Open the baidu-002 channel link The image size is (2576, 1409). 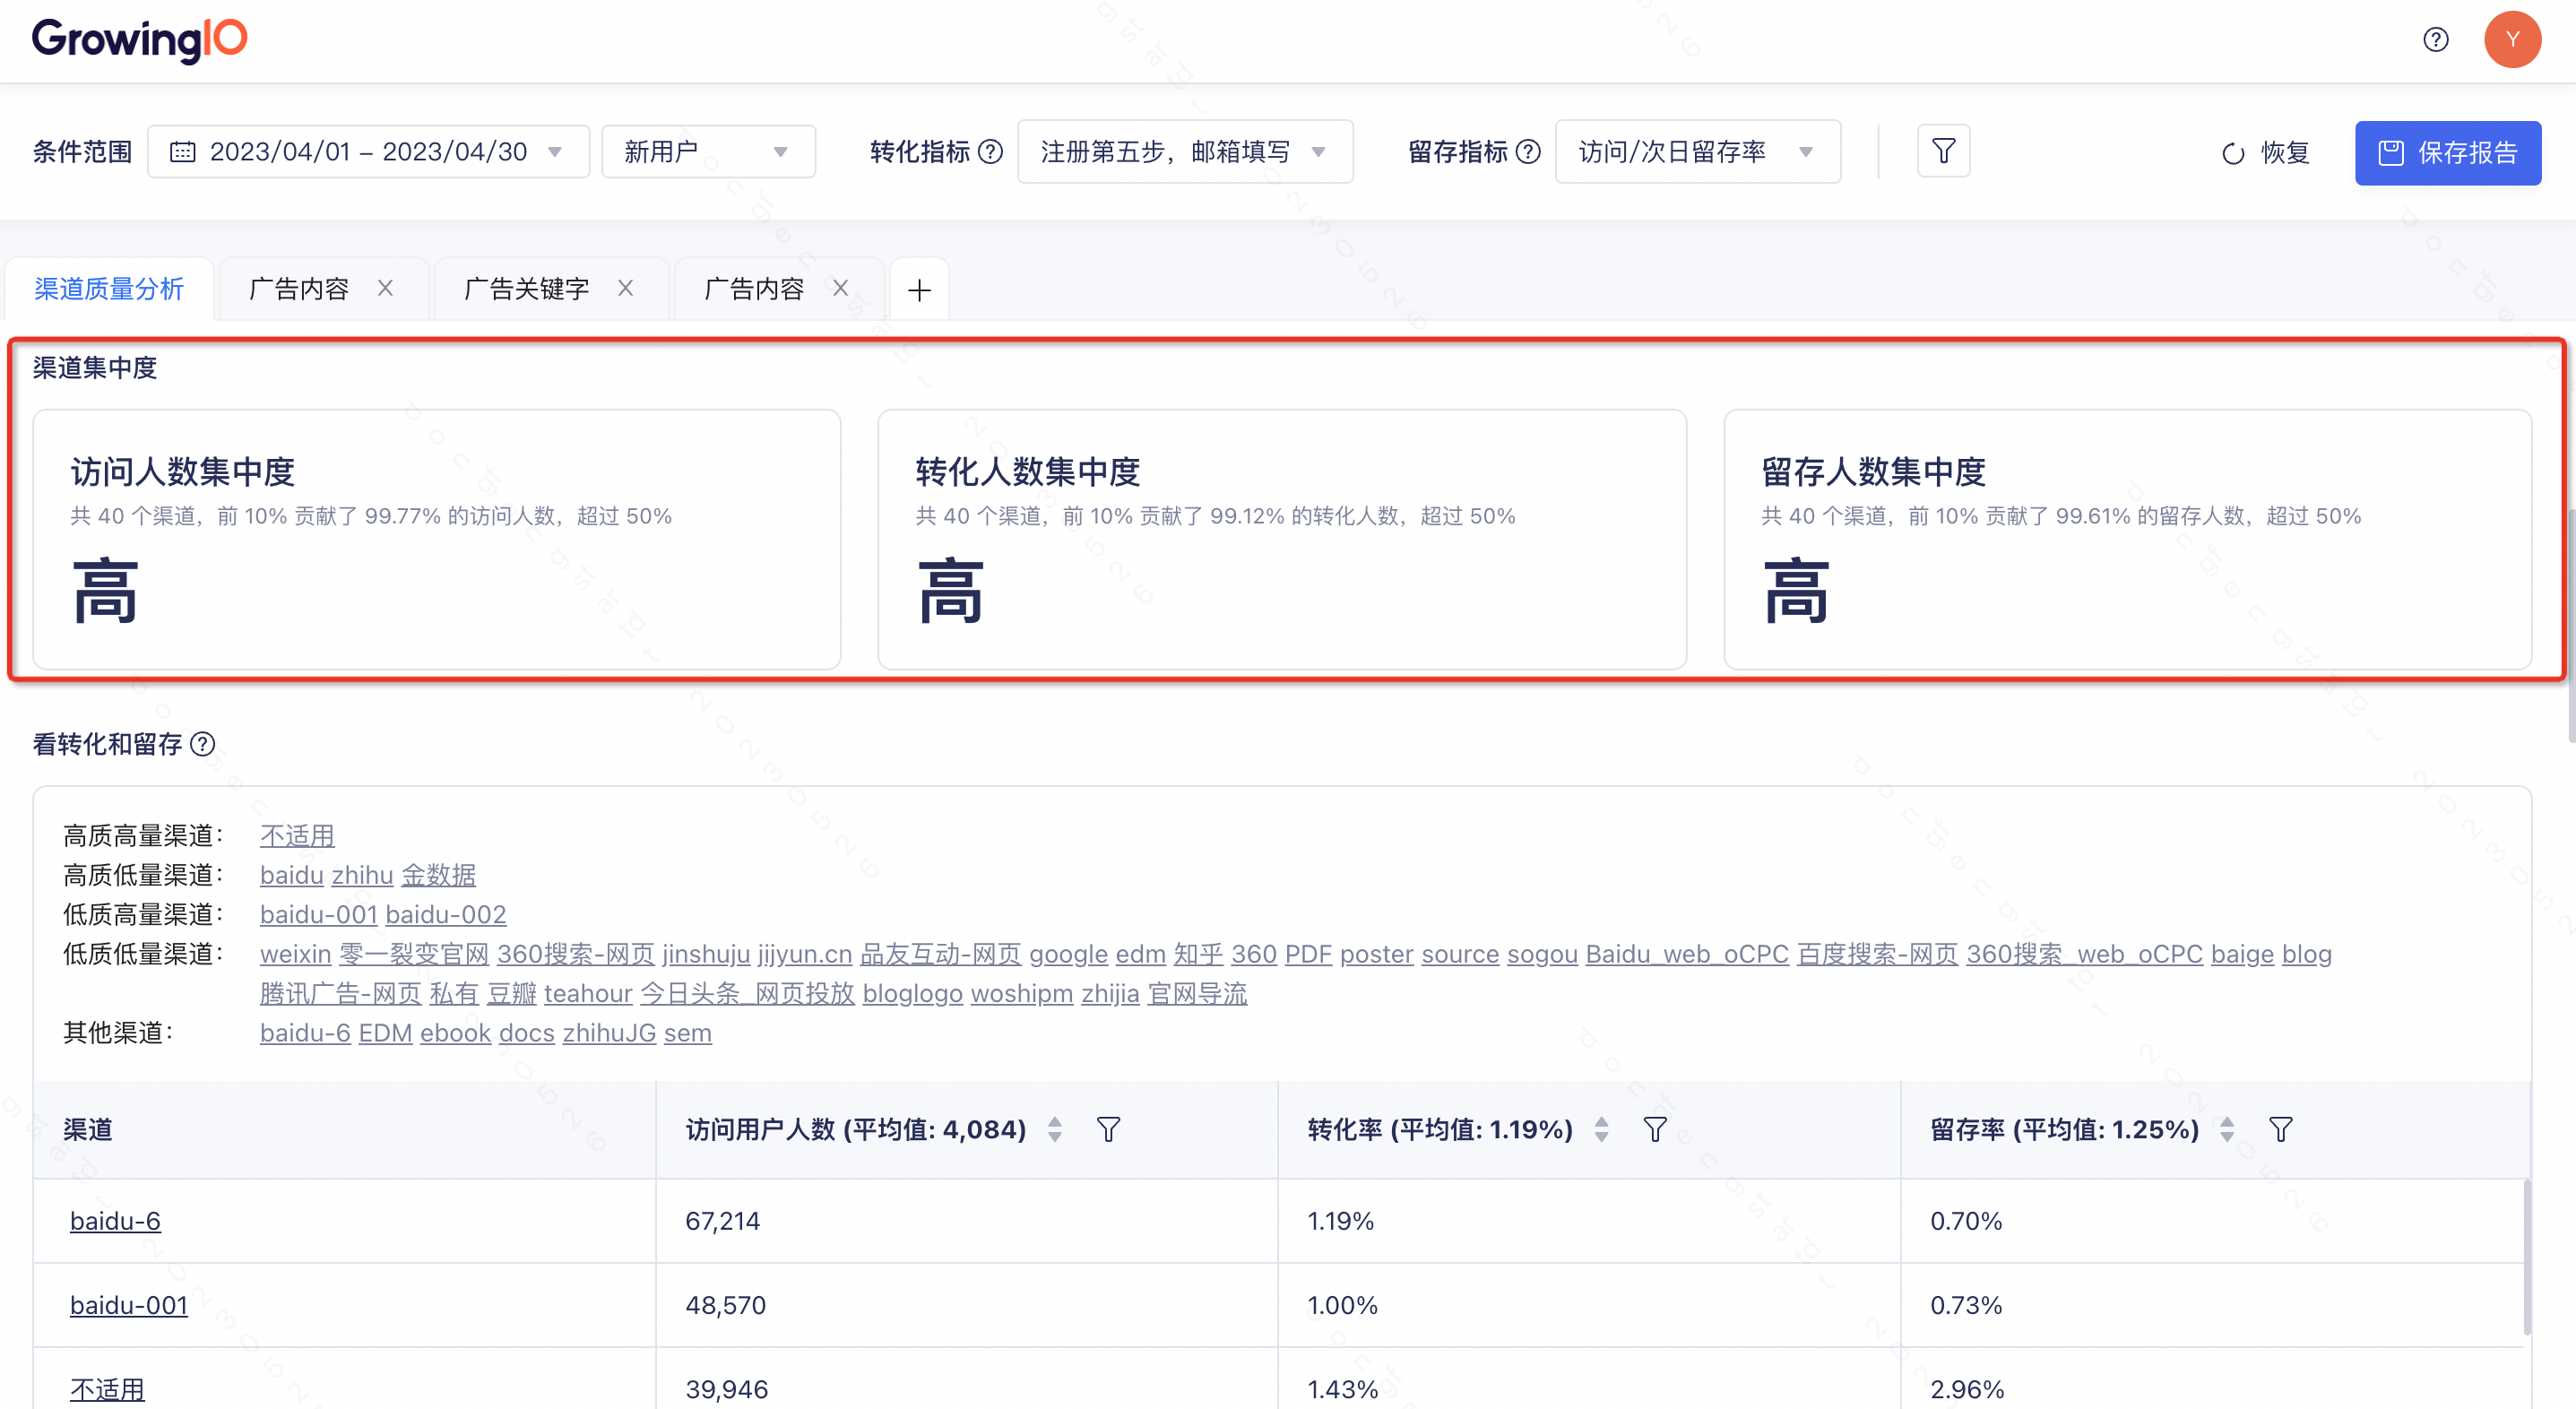point(446,915)
